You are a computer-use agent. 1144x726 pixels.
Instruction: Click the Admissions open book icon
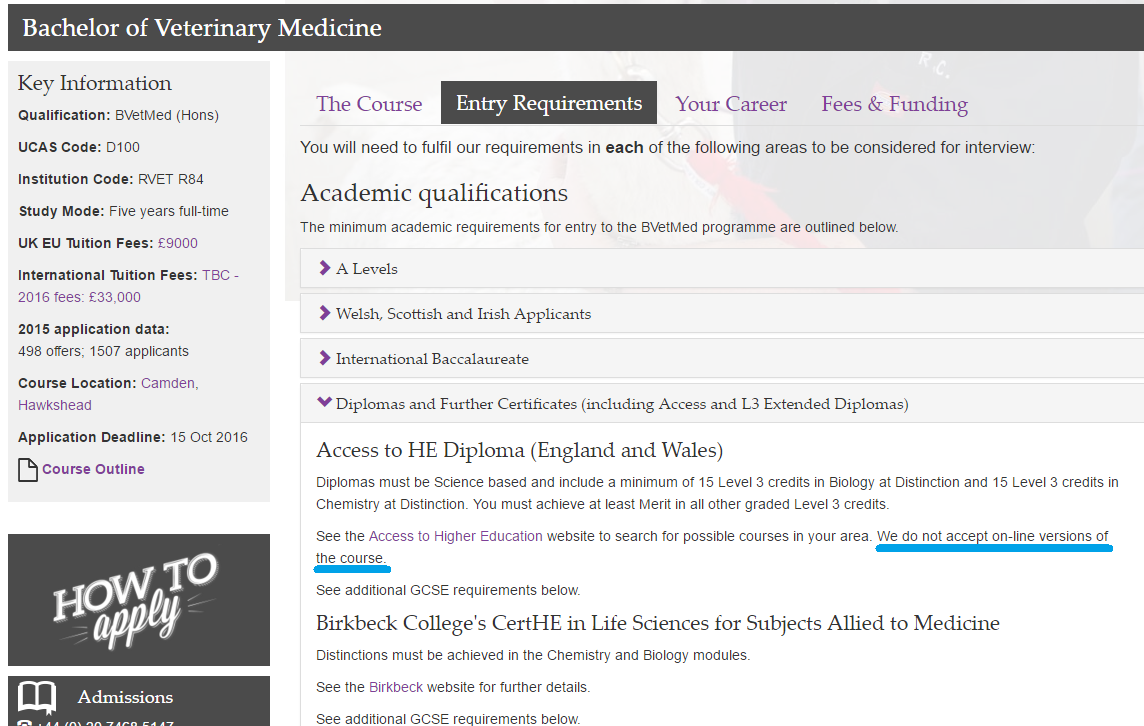pos(36,697)
